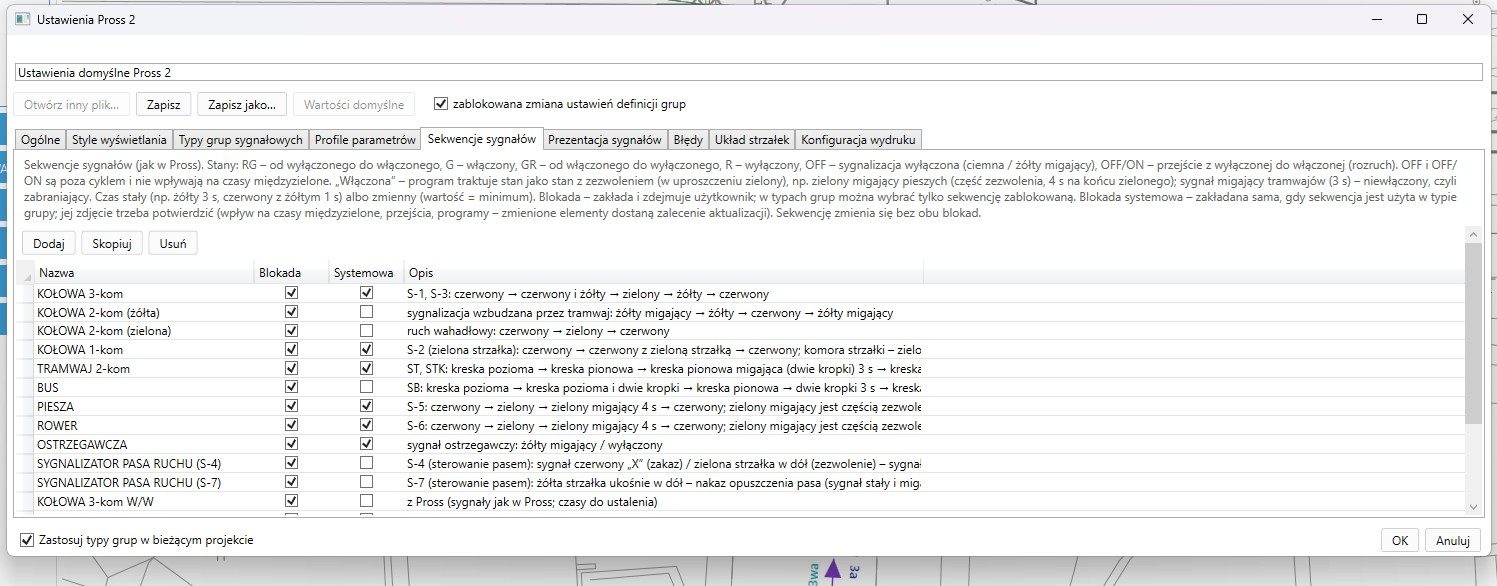This screenshot has width=1497, height=586.
Task: Add a new sequence with Dodaj
Action: [49, 243]
